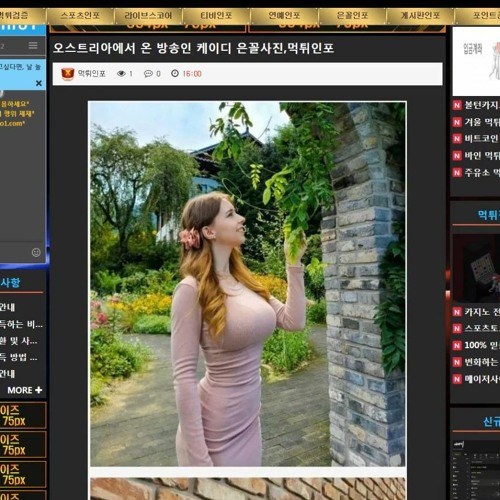Click the N badge beside 카지노
500x500 pixels.
[457, 312]
